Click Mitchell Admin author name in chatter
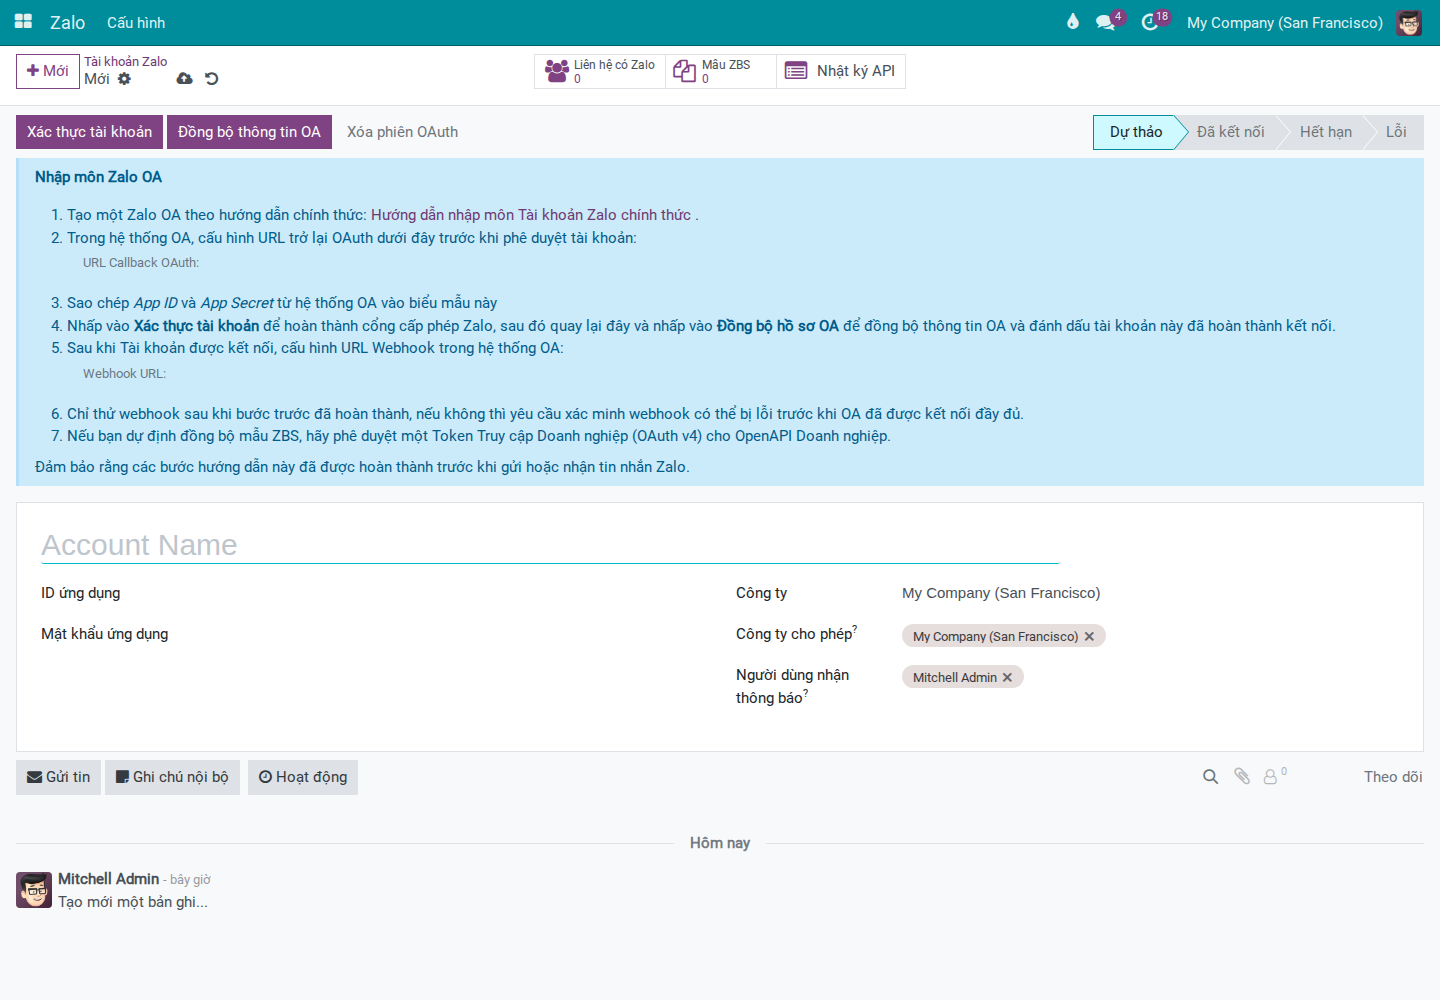Viewport: 1440px width, 1000px height. tap(108, 879)
